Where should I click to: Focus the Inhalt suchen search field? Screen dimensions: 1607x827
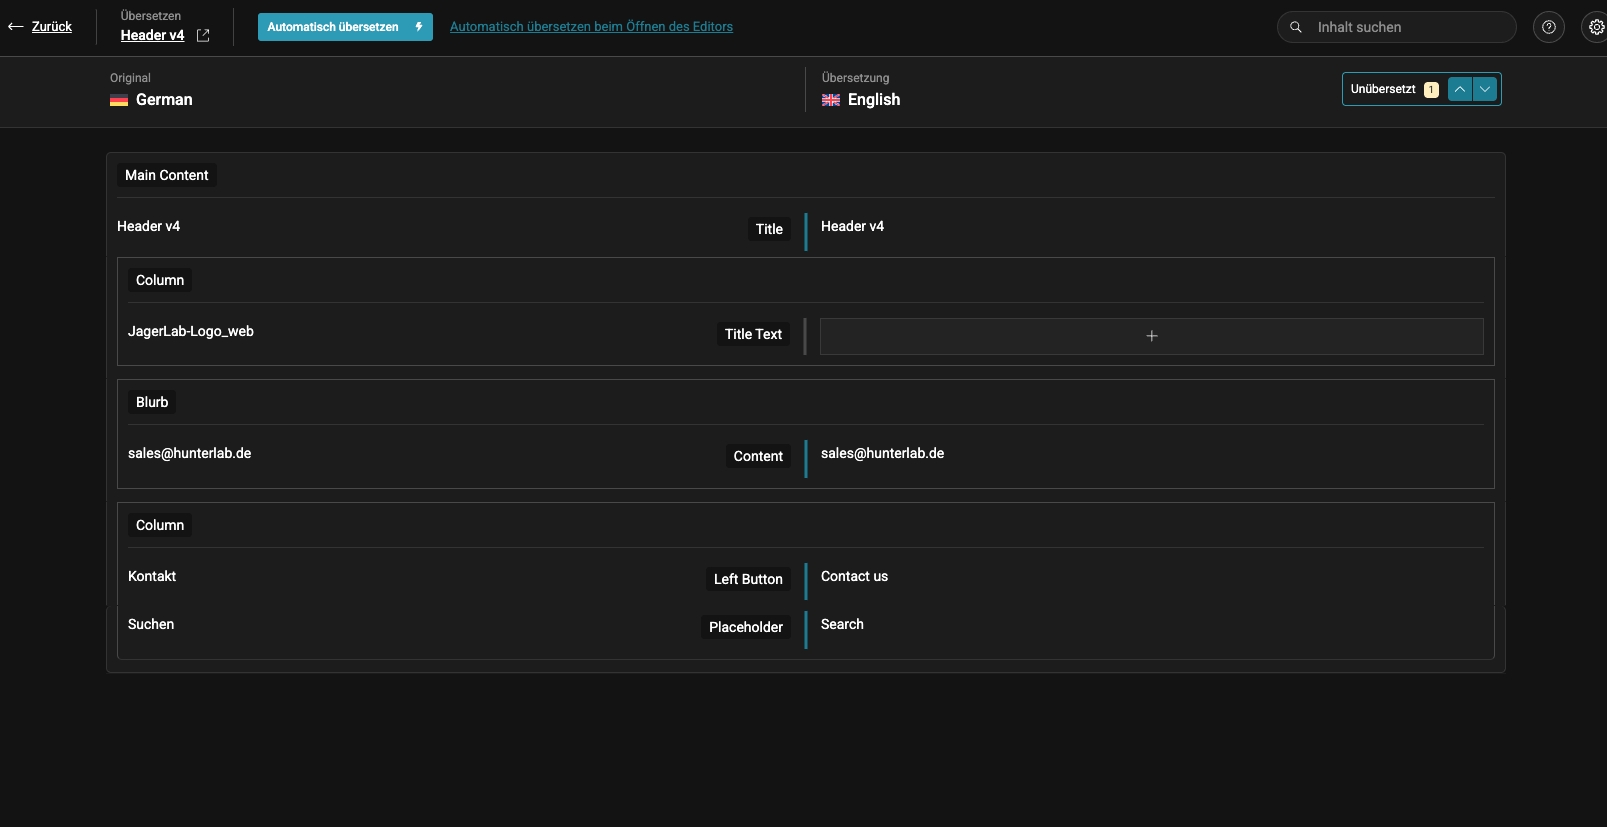(x=1396, y=27)
